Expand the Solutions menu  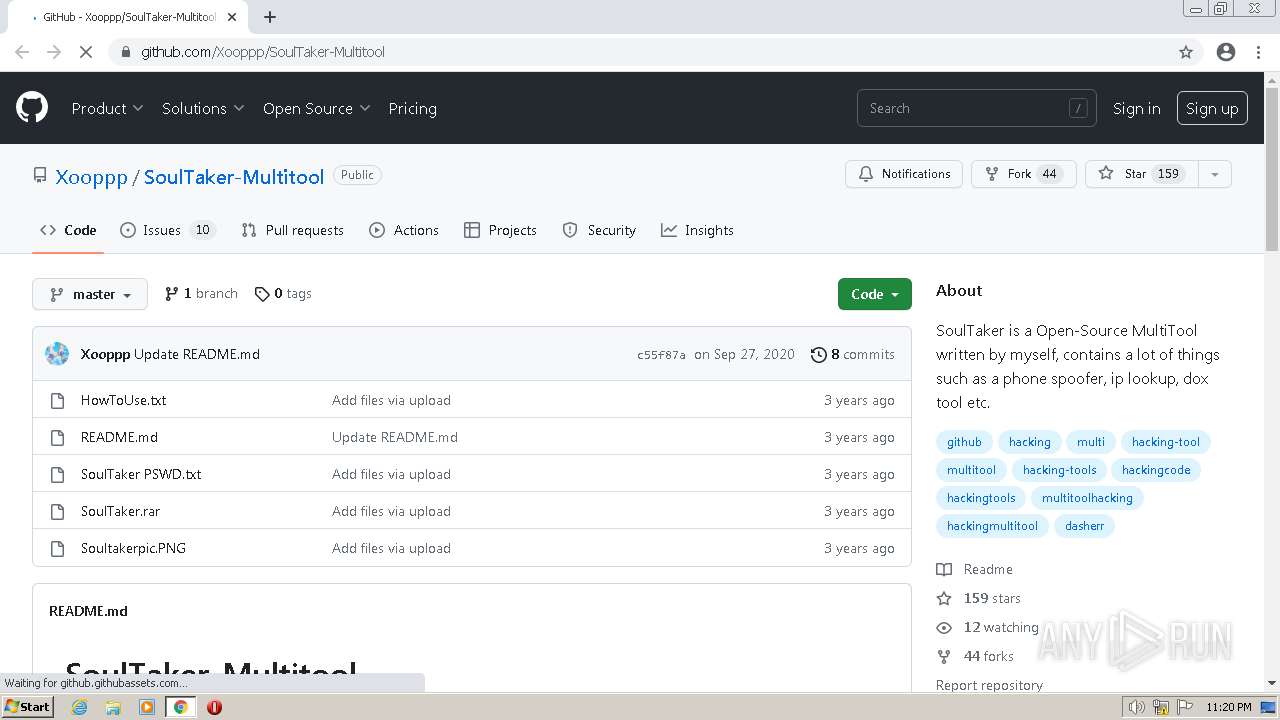(x=203, y=108)
